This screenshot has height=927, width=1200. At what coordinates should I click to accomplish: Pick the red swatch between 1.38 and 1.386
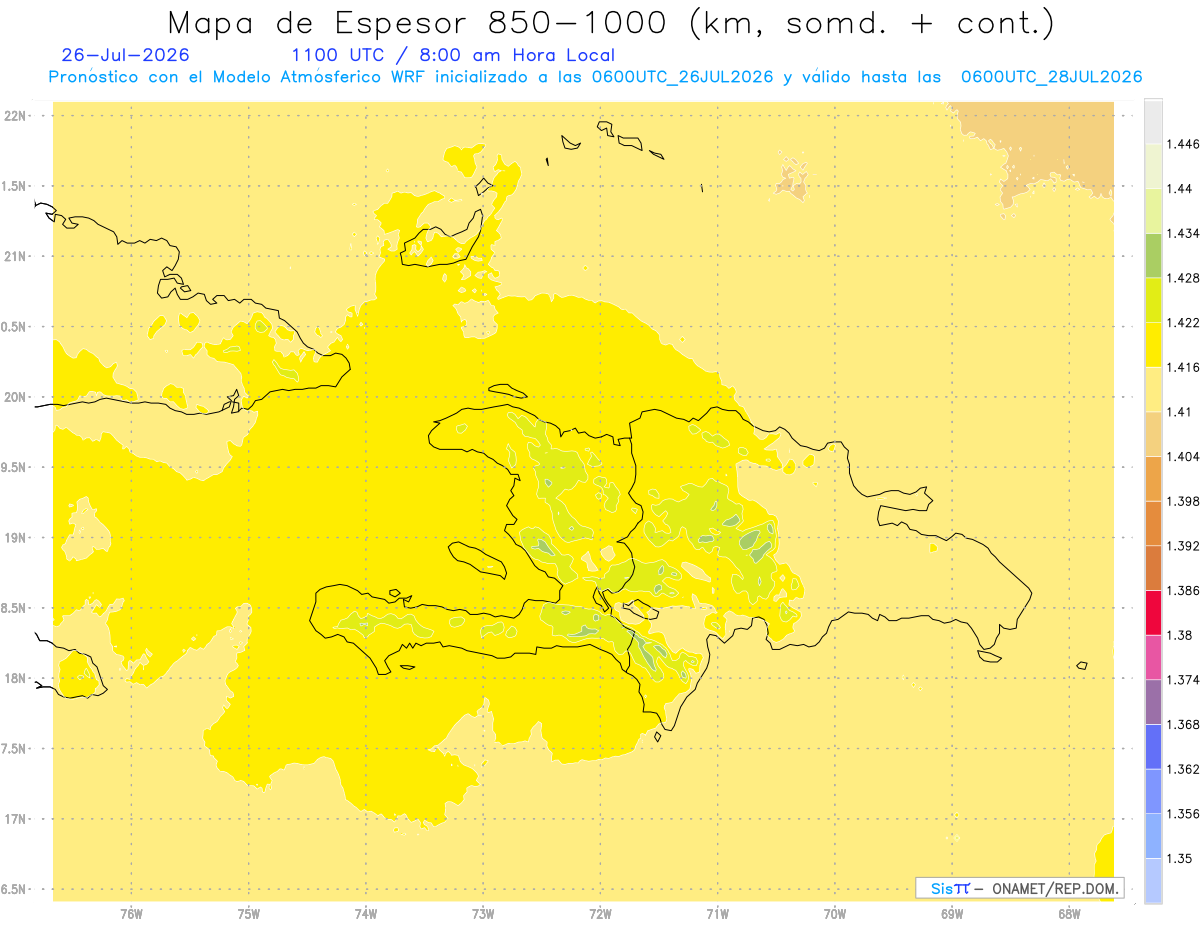coord(1153,613)
